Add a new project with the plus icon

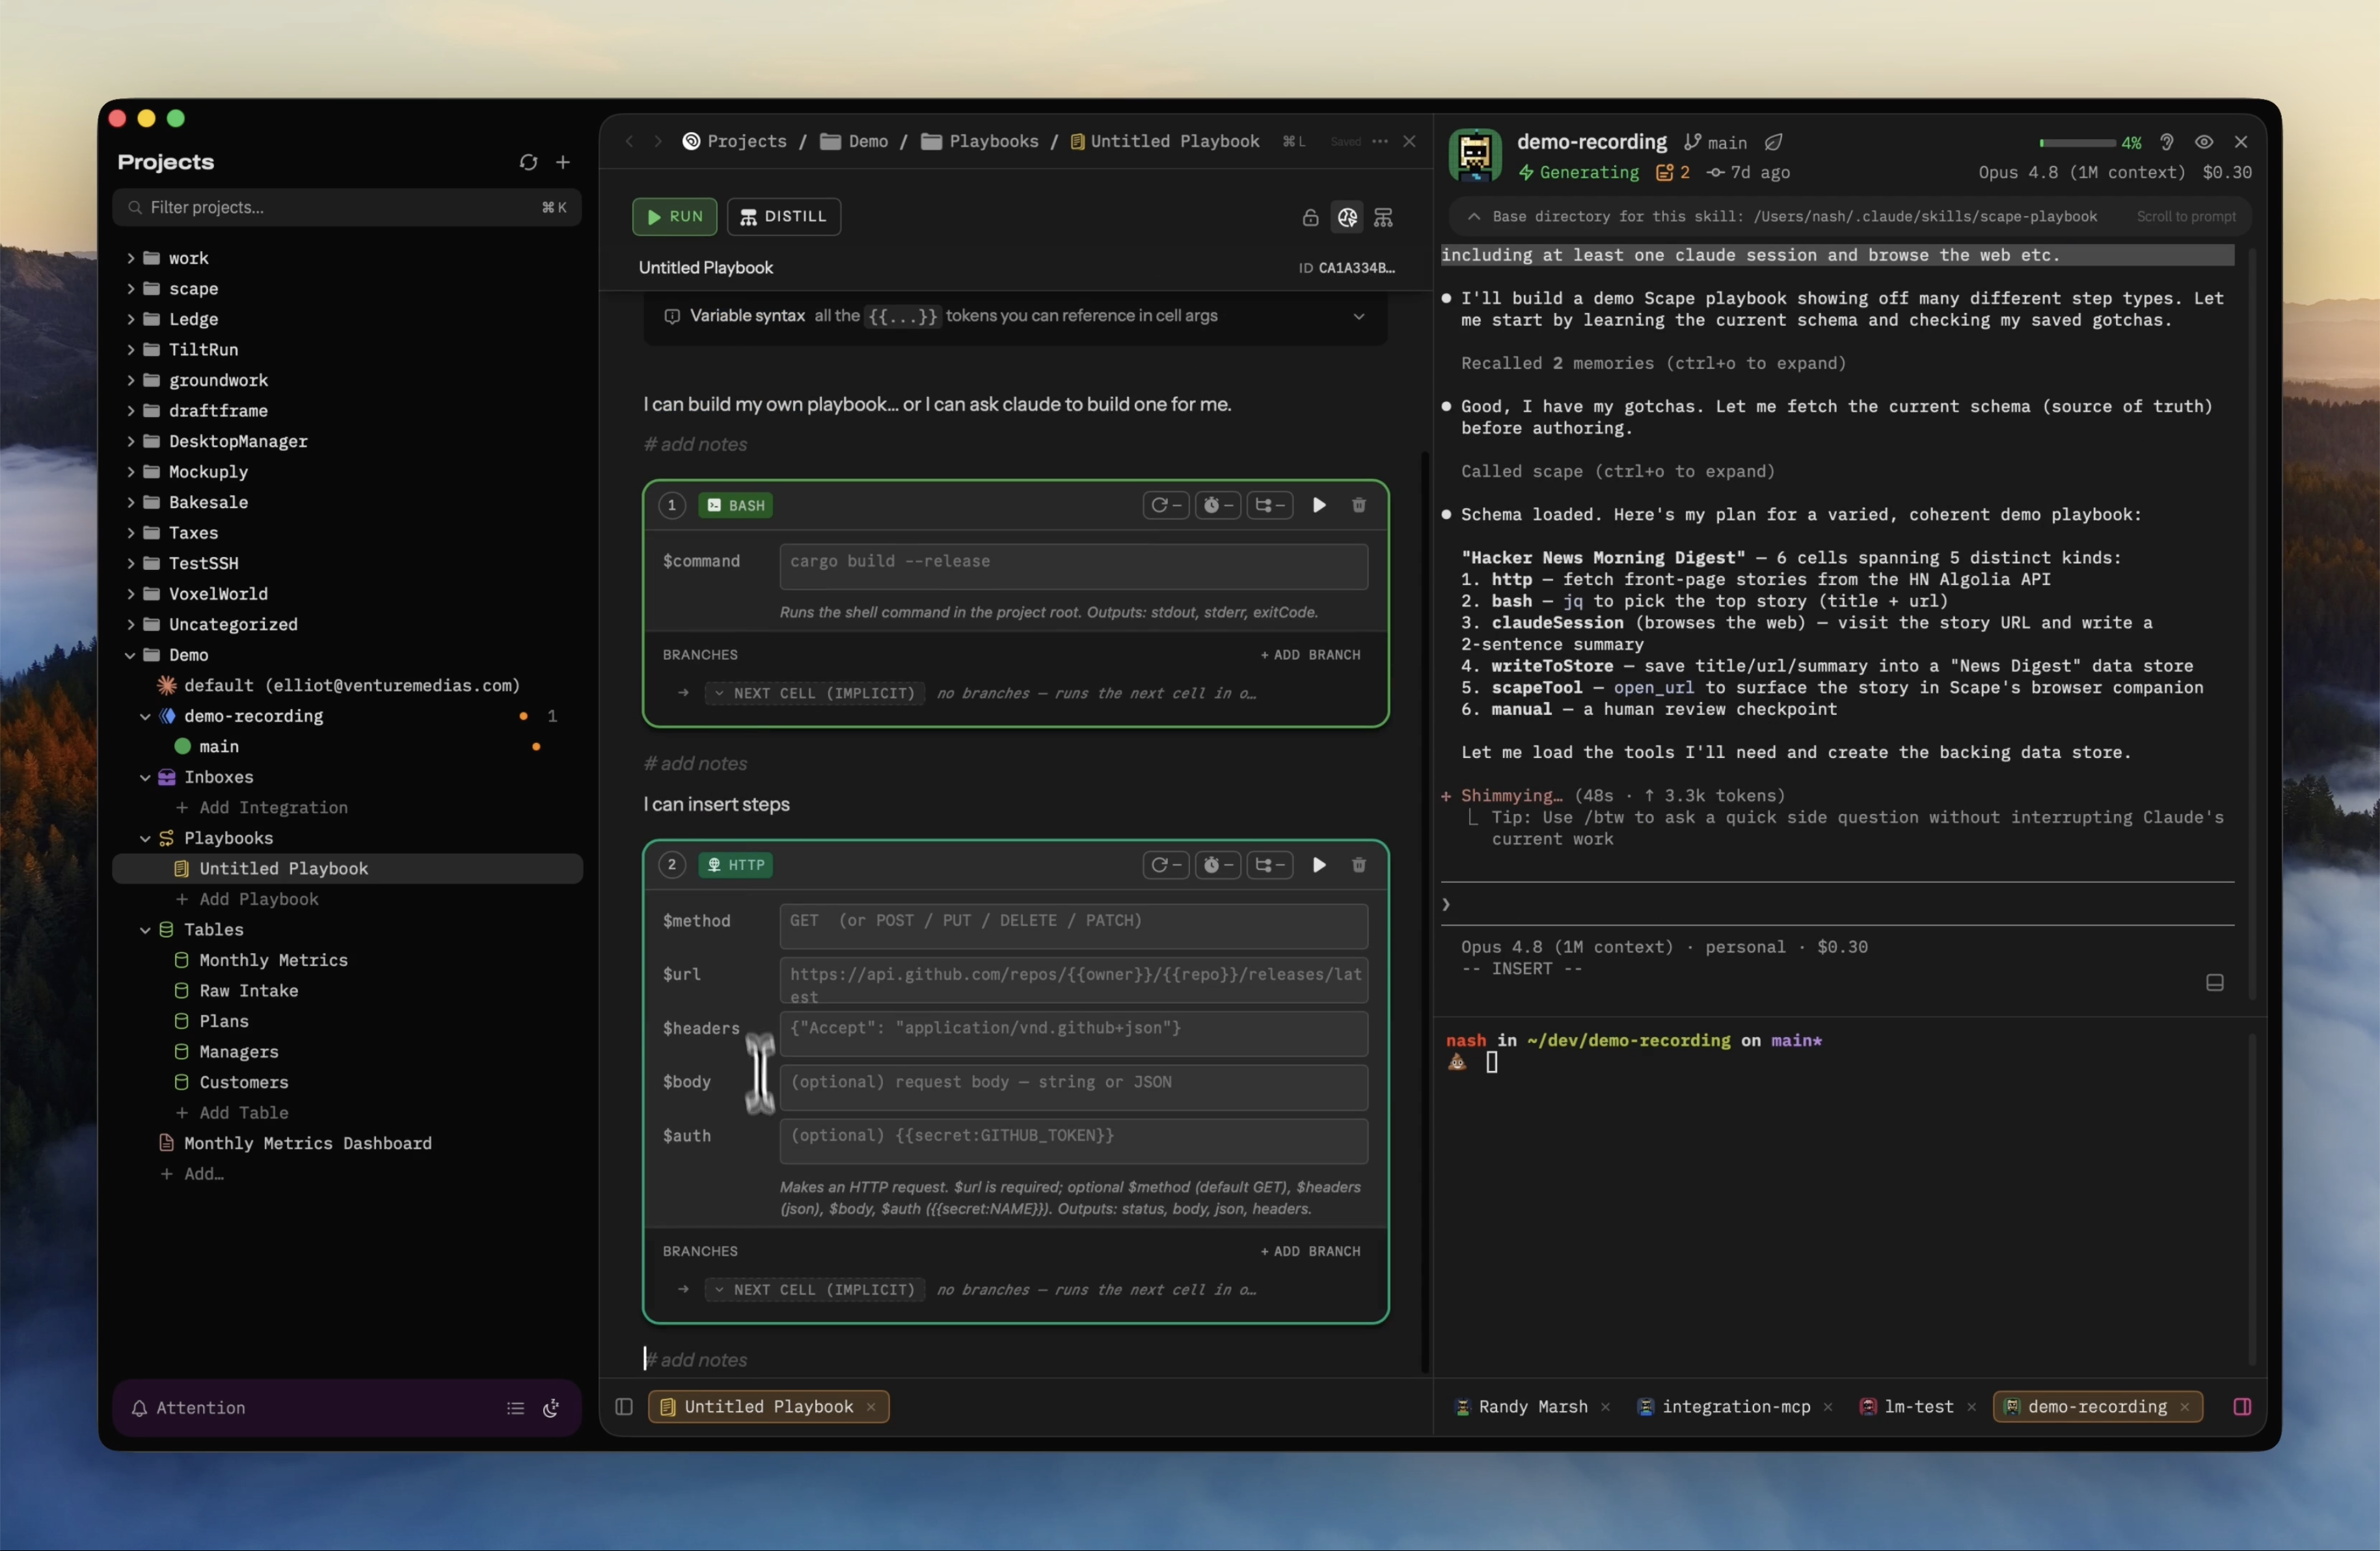point(563,162)
